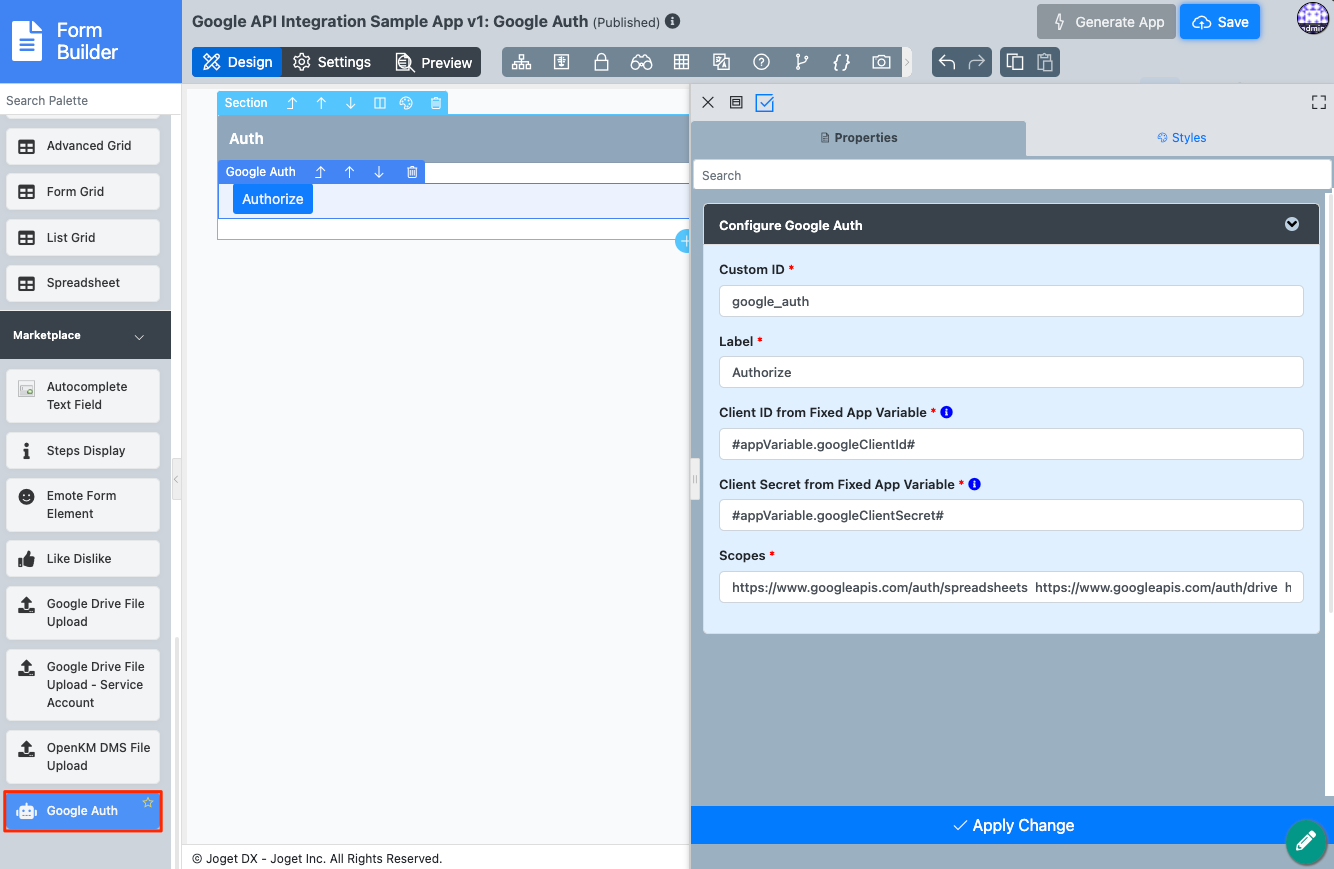Click the branch-style icon in toolbar

click(x=801, y=62)
